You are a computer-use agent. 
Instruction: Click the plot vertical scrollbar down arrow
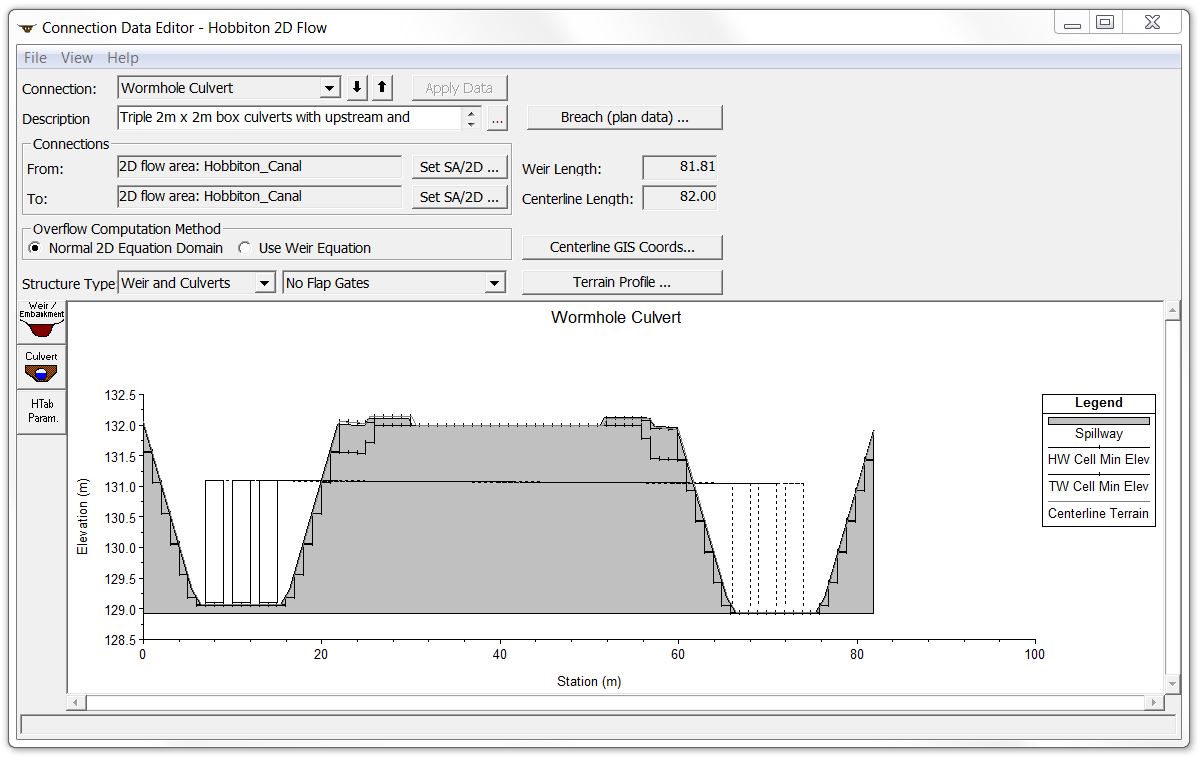[1172, 683]
